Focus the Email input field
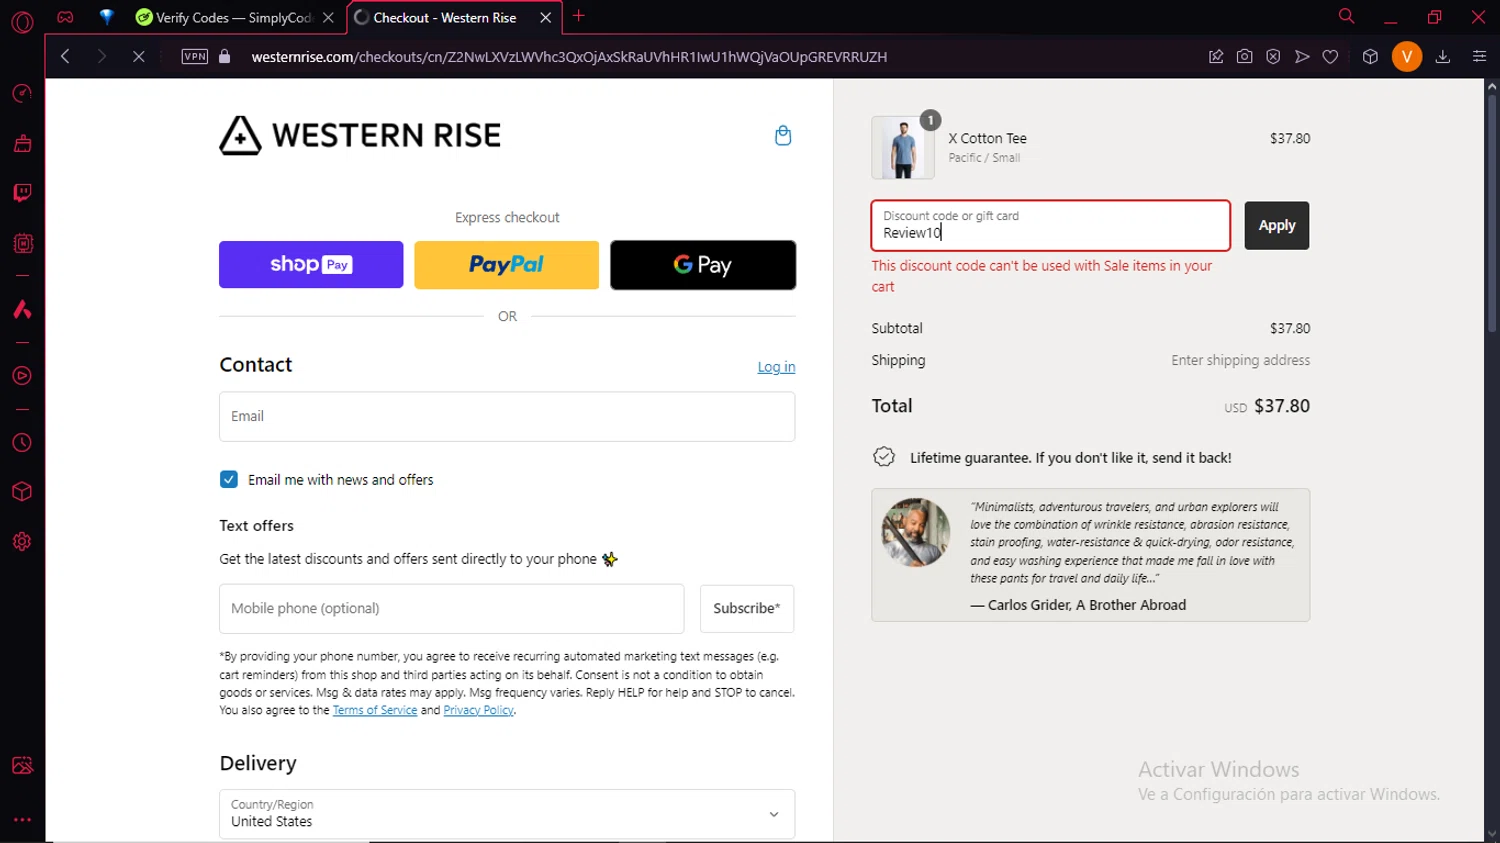 [x=507, y=416]
